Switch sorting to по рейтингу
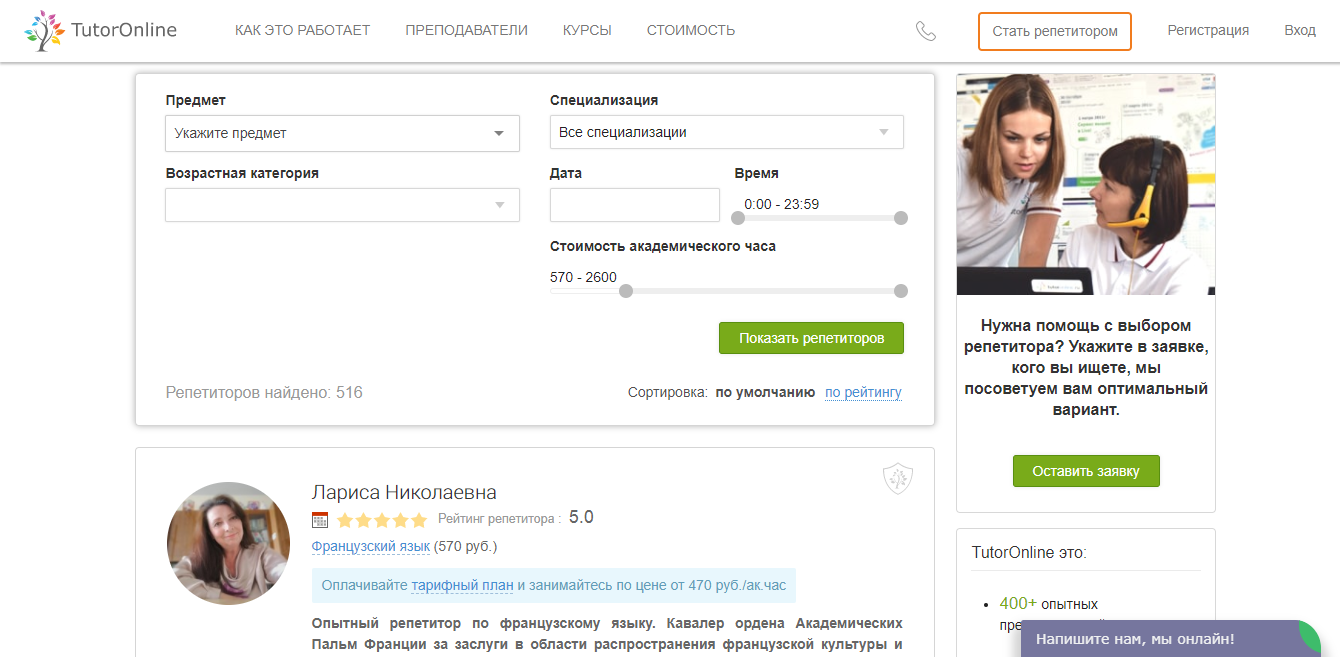 click(x=862, y=393)
